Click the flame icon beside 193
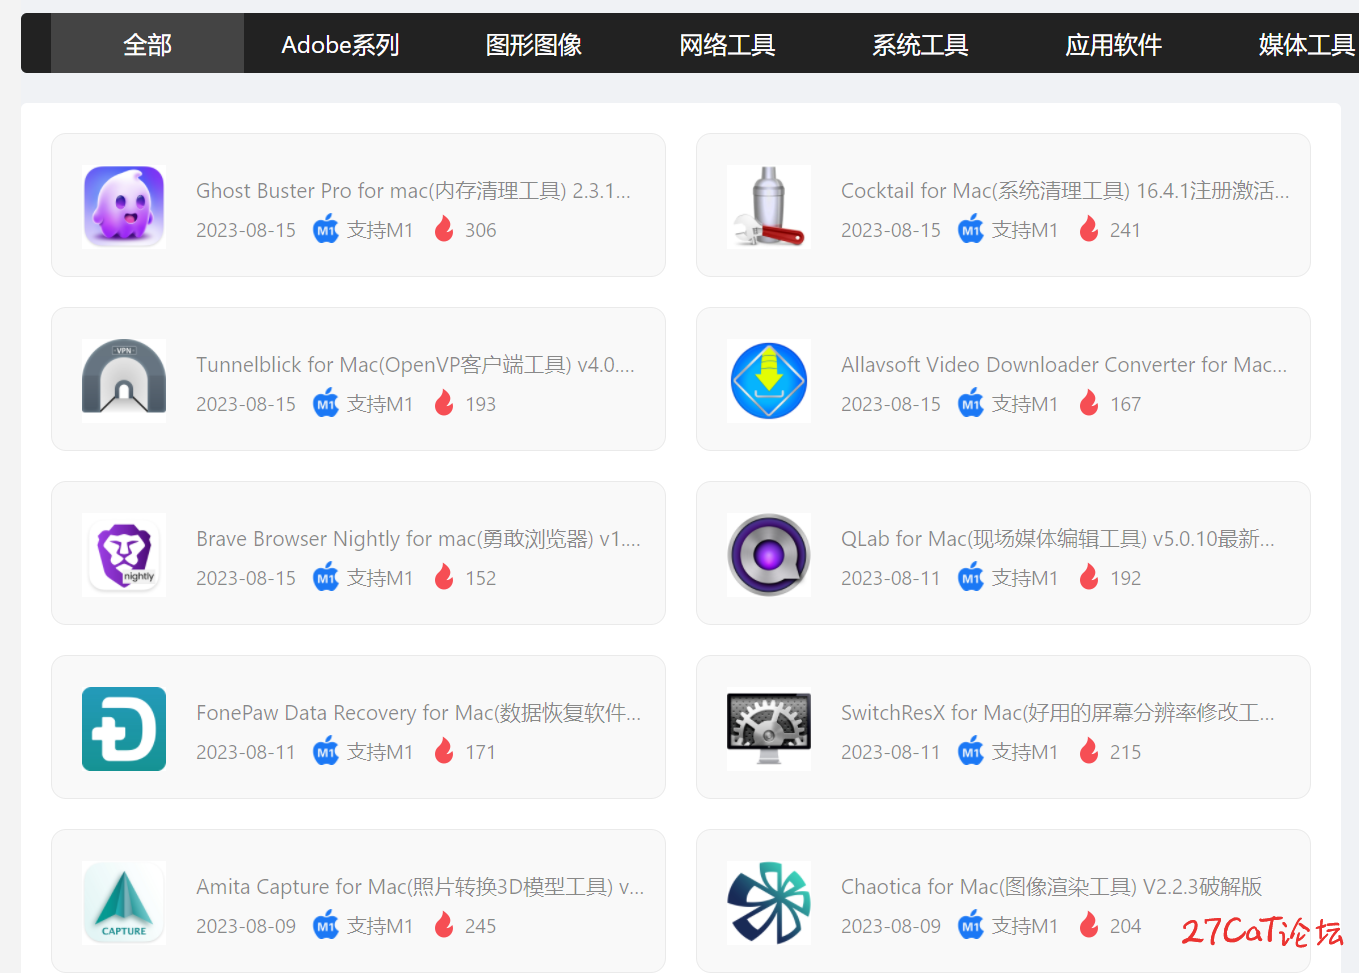 [x=444, y=403]
